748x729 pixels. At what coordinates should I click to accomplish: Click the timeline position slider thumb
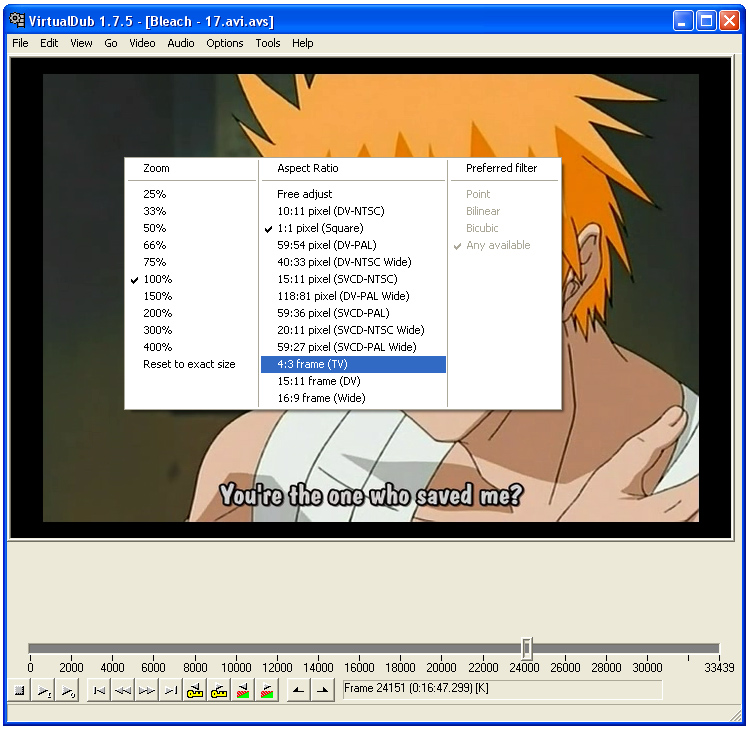tap(527, 648)
